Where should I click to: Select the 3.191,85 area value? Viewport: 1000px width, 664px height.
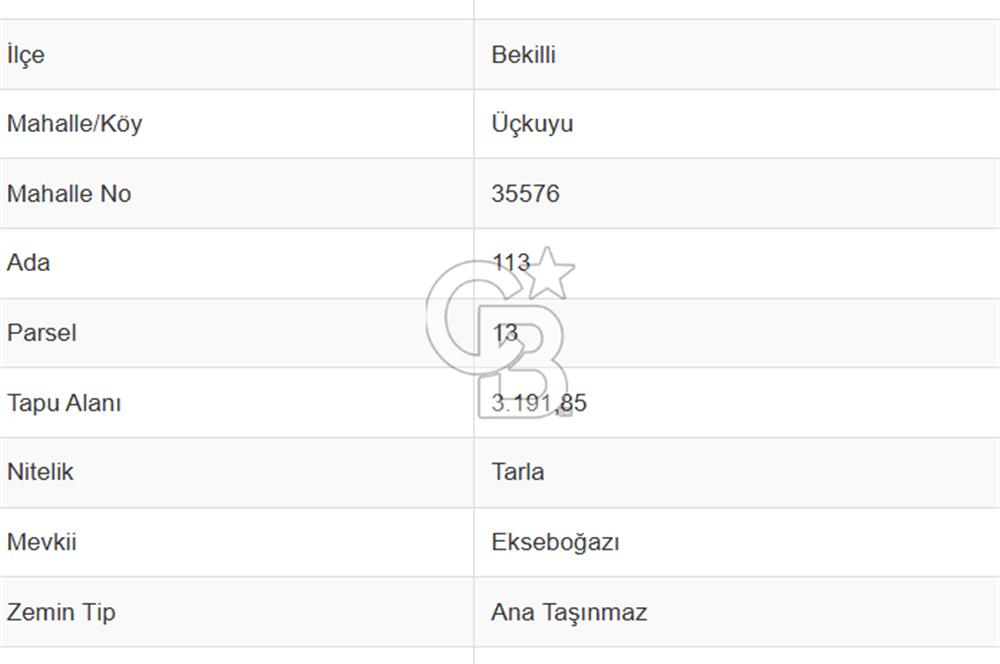(x=539, y=402)
